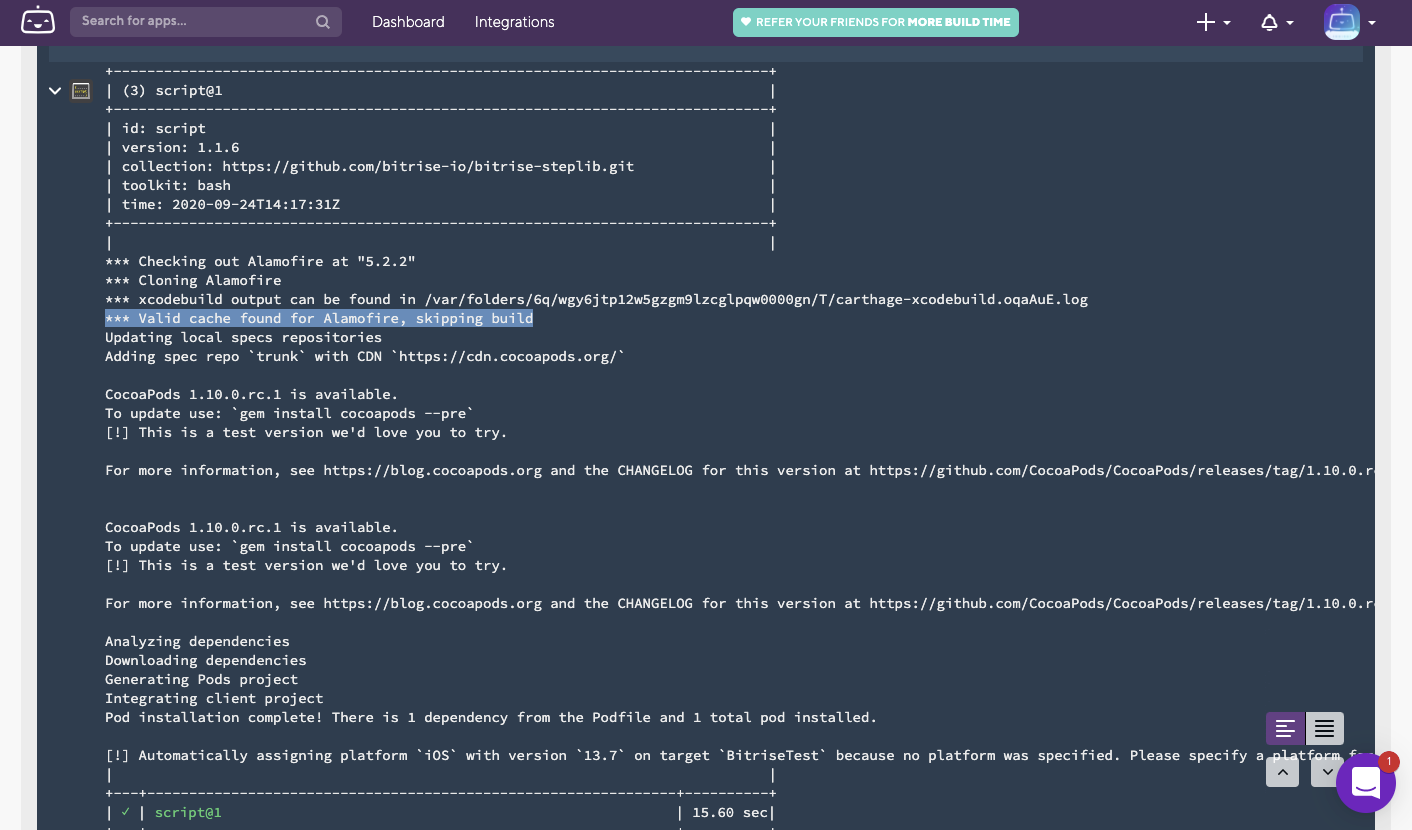Screen dimensions: 1412x830
Task: Open the Dashboard page
Action: [x=408, y=22]
